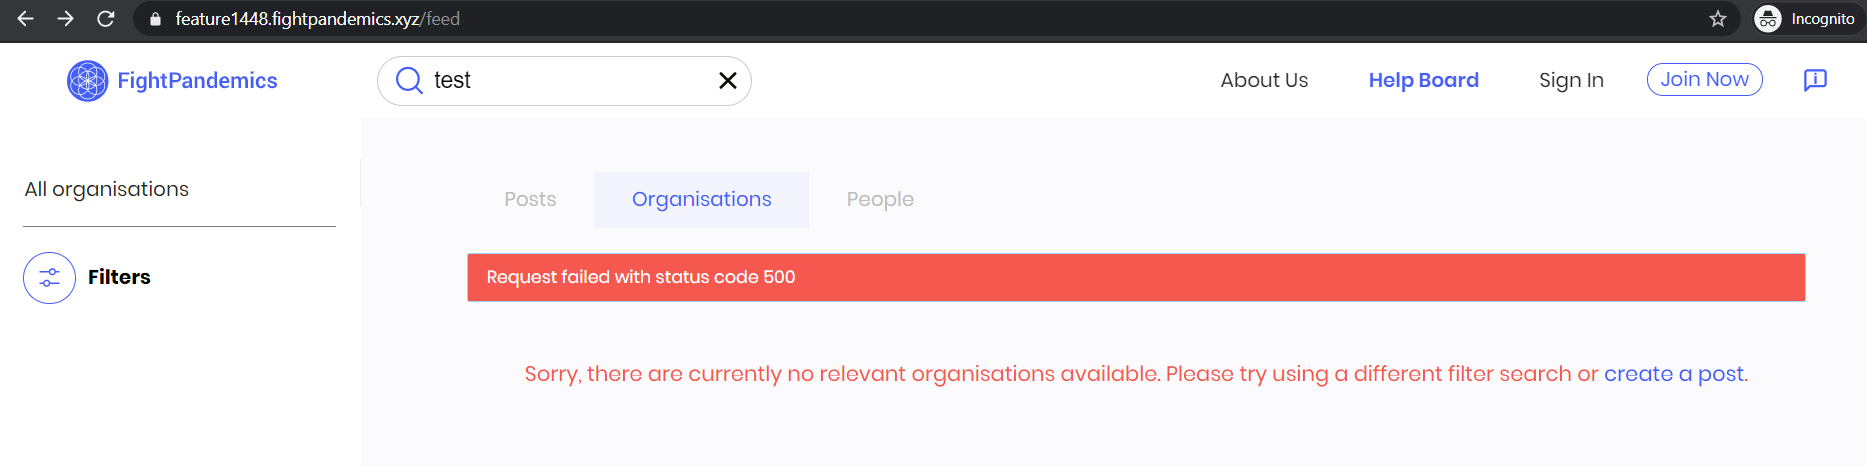Open the feedback speech-bubble icon
This screenshot has height=466, width=1867.
1815,80
